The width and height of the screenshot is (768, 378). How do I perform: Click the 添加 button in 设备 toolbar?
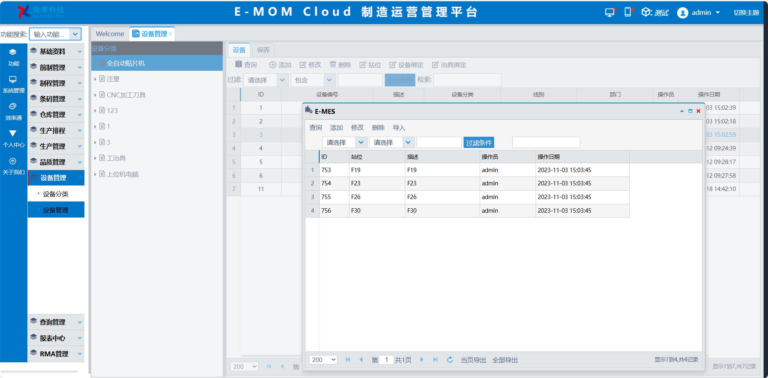pos(281,65)
